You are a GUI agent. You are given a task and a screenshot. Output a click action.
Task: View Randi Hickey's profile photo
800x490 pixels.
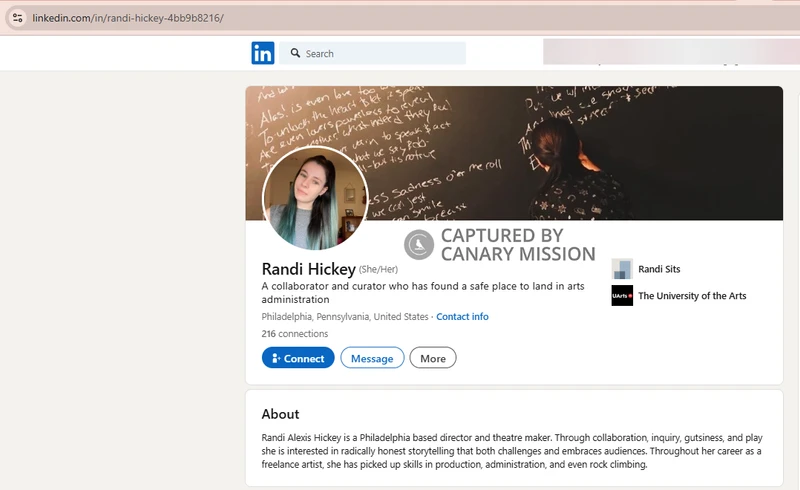click(x=315, y=198)
